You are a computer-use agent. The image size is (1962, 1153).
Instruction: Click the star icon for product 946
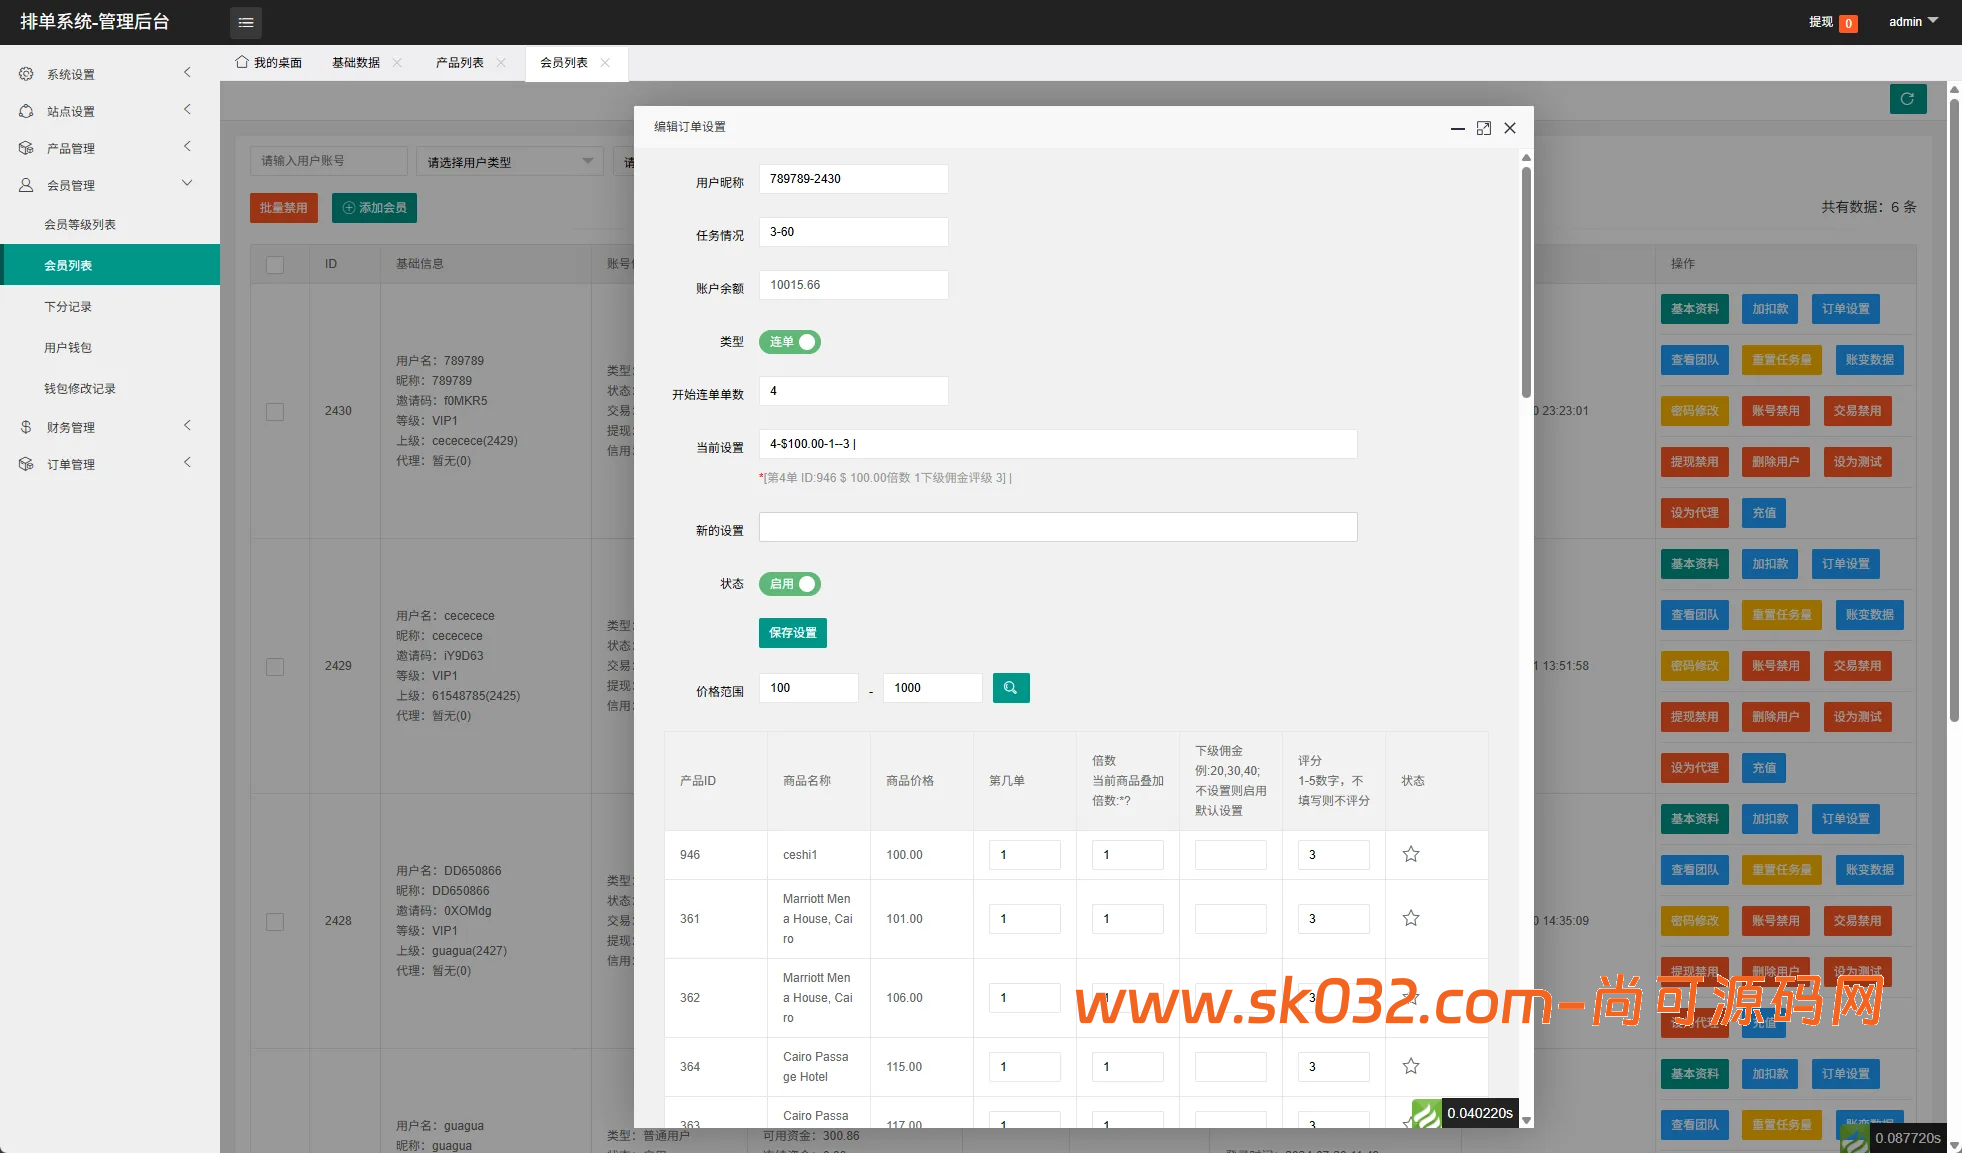point(1410,854)
